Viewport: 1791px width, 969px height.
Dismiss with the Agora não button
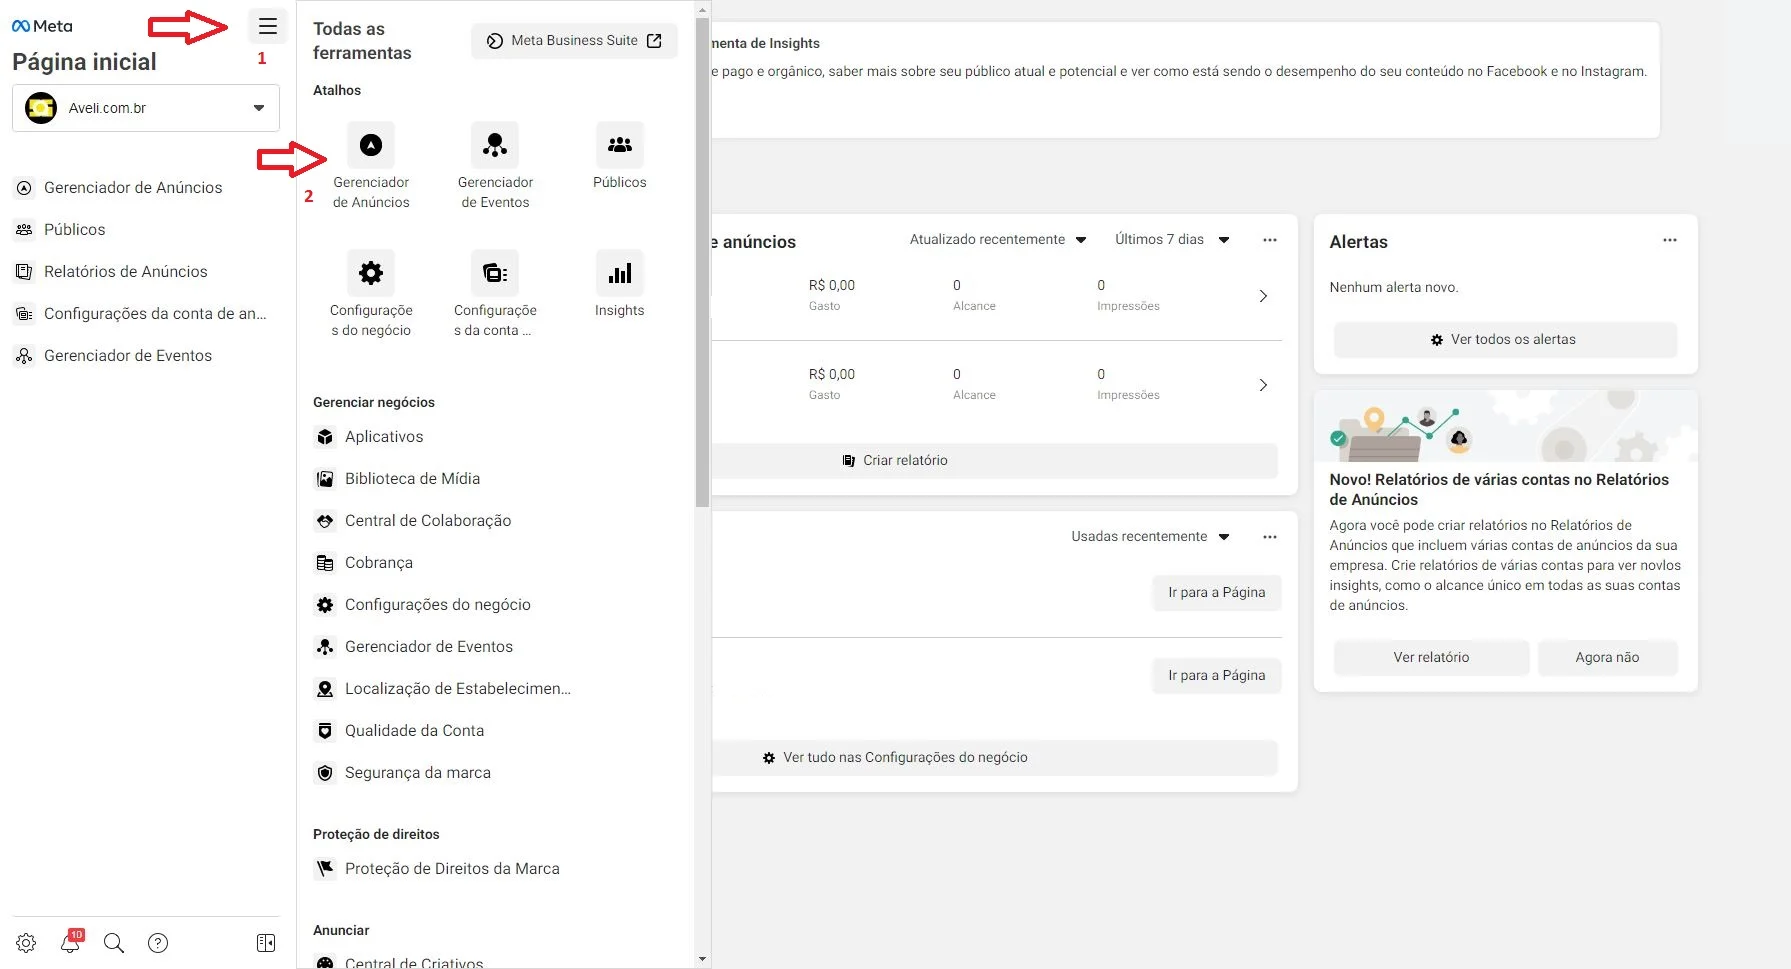(x=1607, y=658)
